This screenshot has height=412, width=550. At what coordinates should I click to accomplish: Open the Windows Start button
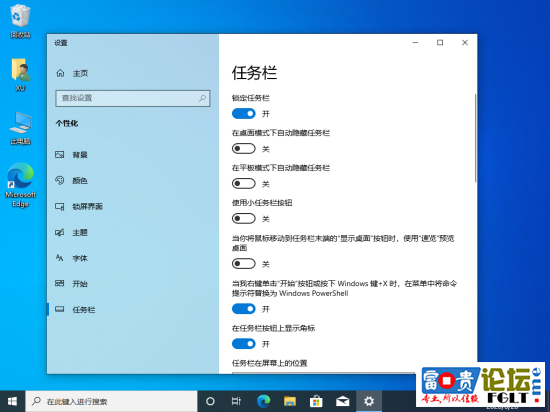coord(12,401)
